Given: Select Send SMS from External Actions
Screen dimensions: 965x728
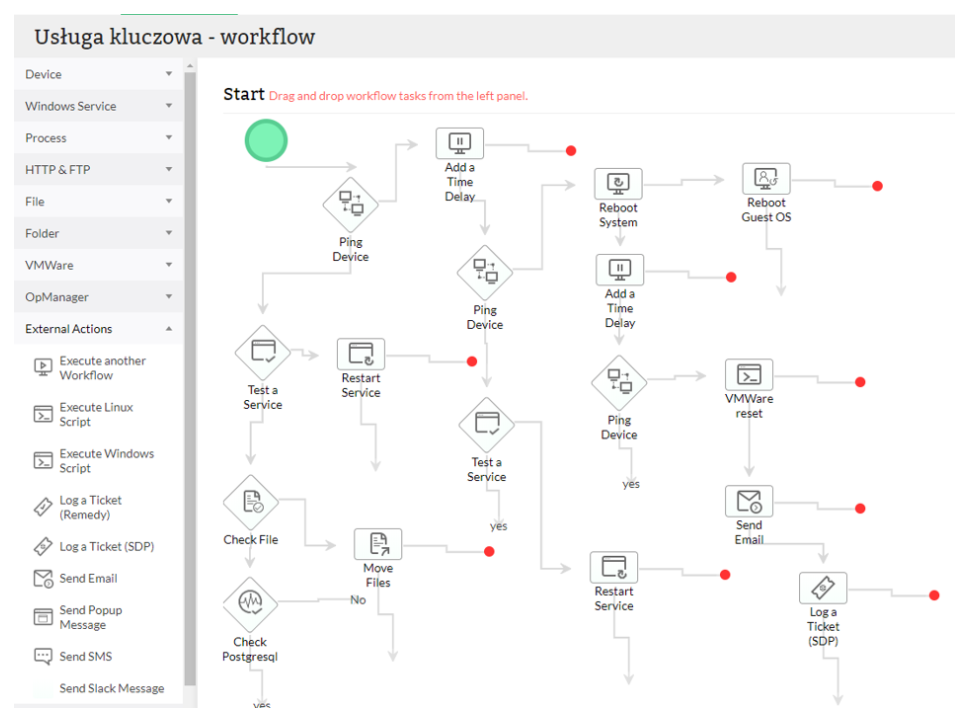Looking at the screenshot, I should (x=85, y=657).
